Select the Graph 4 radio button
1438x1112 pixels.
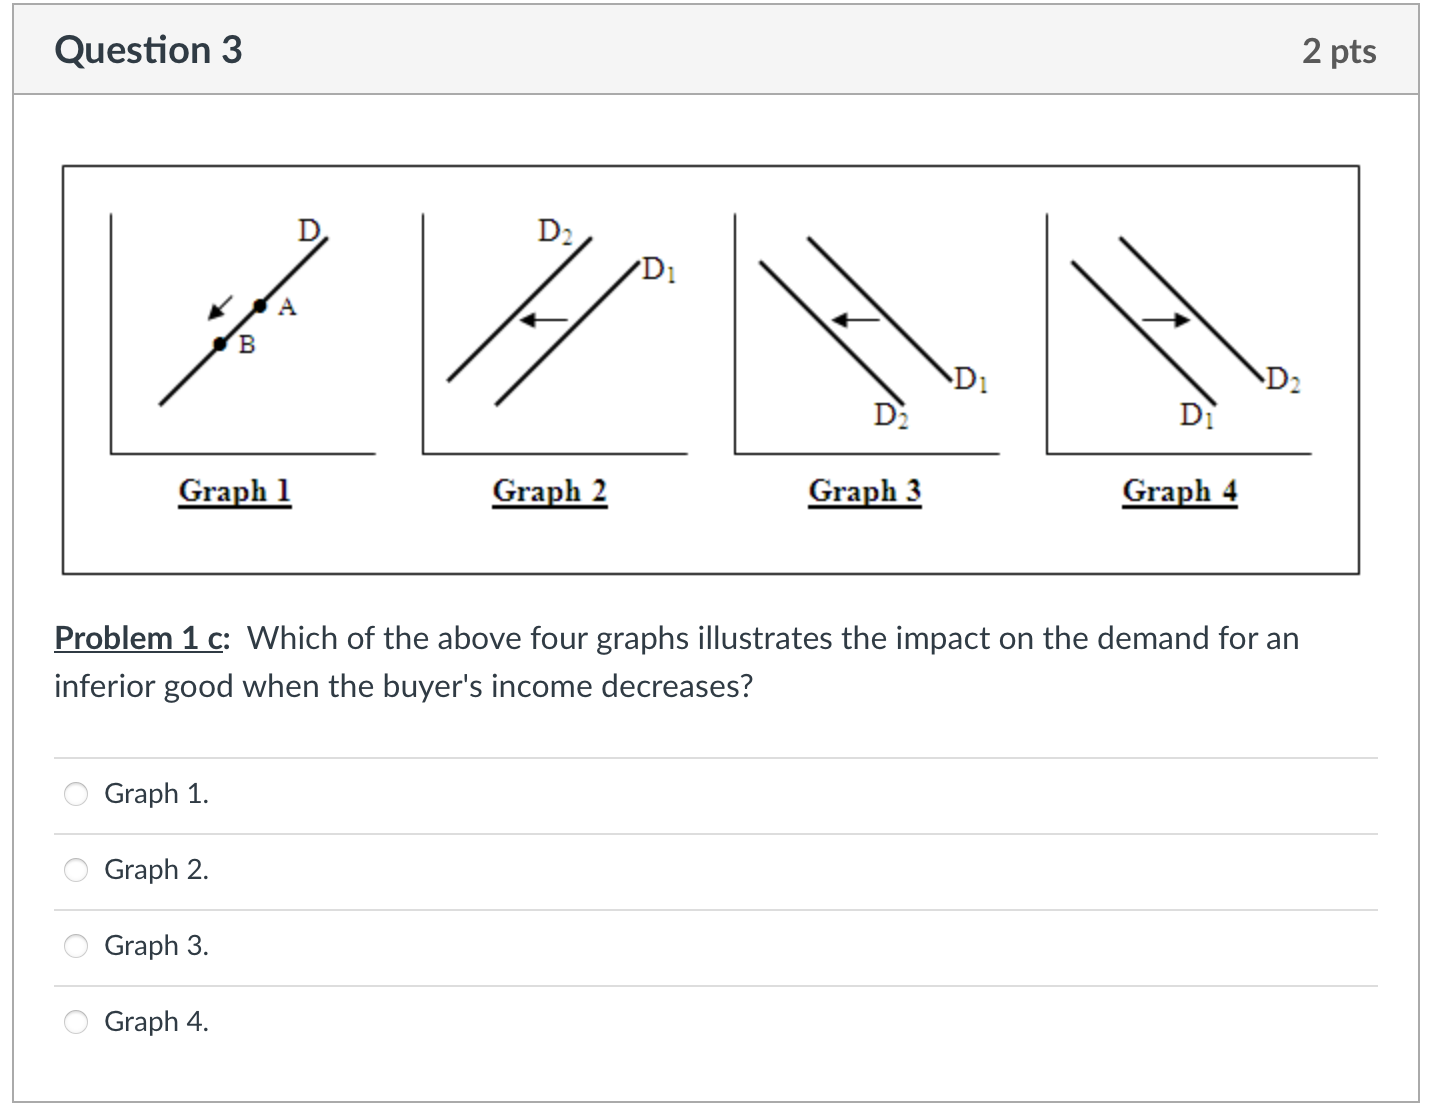coord(75,1021)
